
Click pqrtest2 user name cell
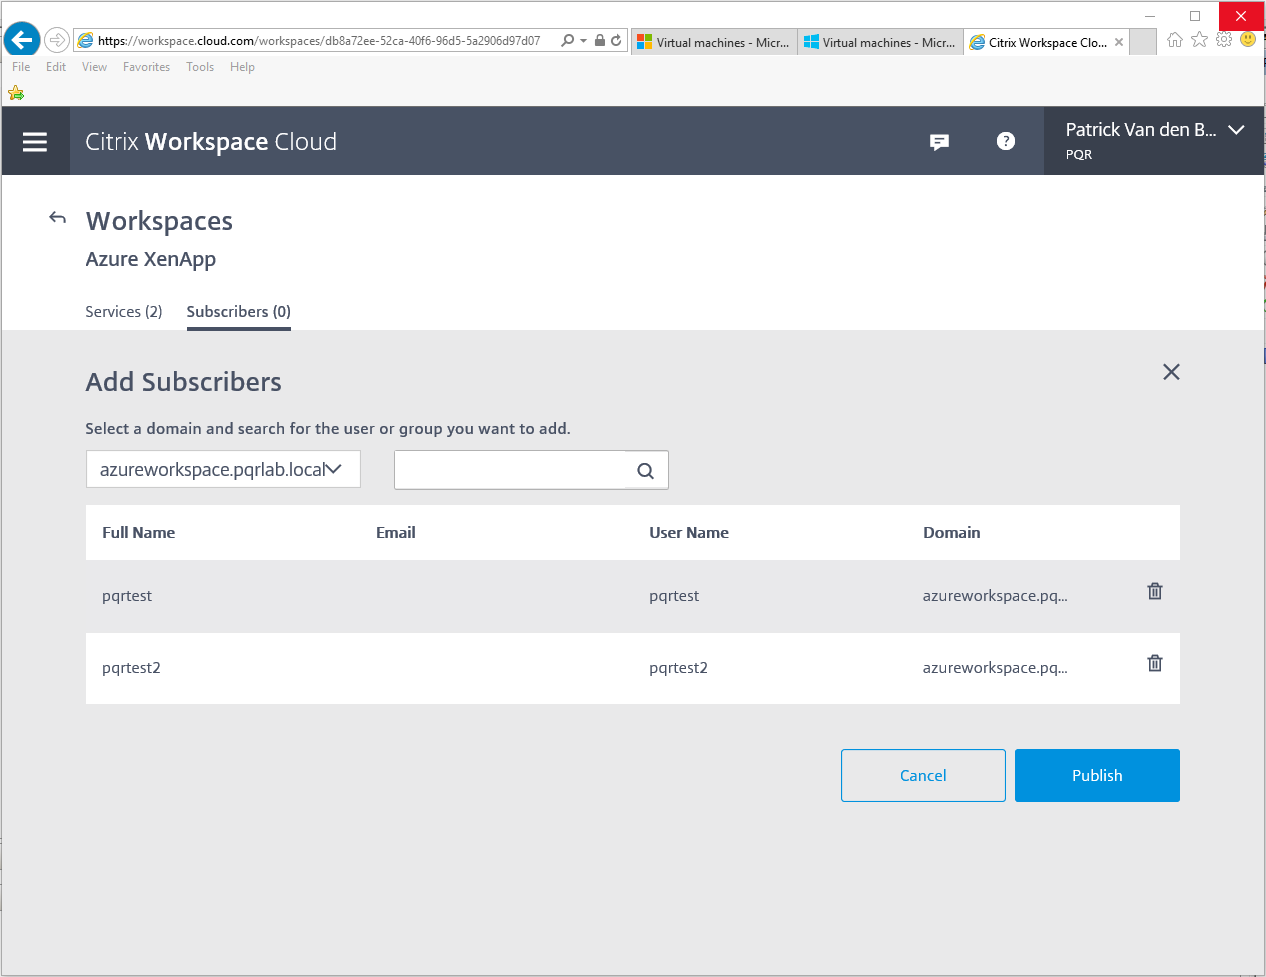click(678, 668)
